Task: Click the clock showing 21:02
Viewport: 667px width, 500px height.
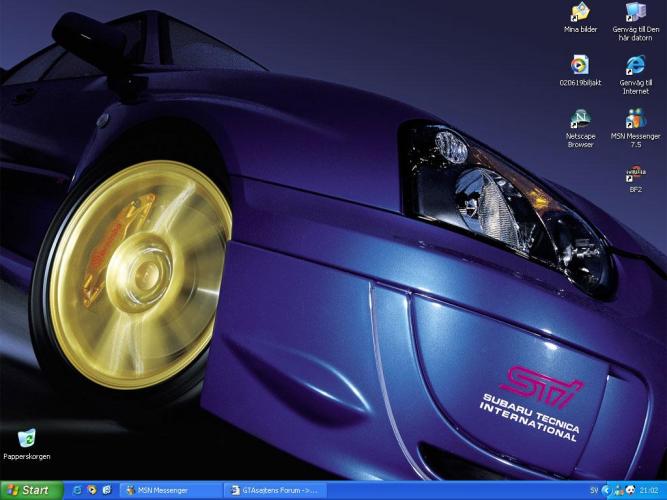Action: pos(651,490)
